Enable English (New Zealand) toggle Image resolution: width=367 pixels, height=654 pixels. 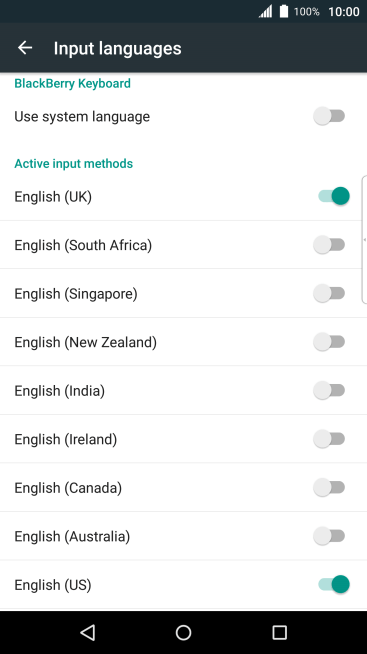[329, 342]
